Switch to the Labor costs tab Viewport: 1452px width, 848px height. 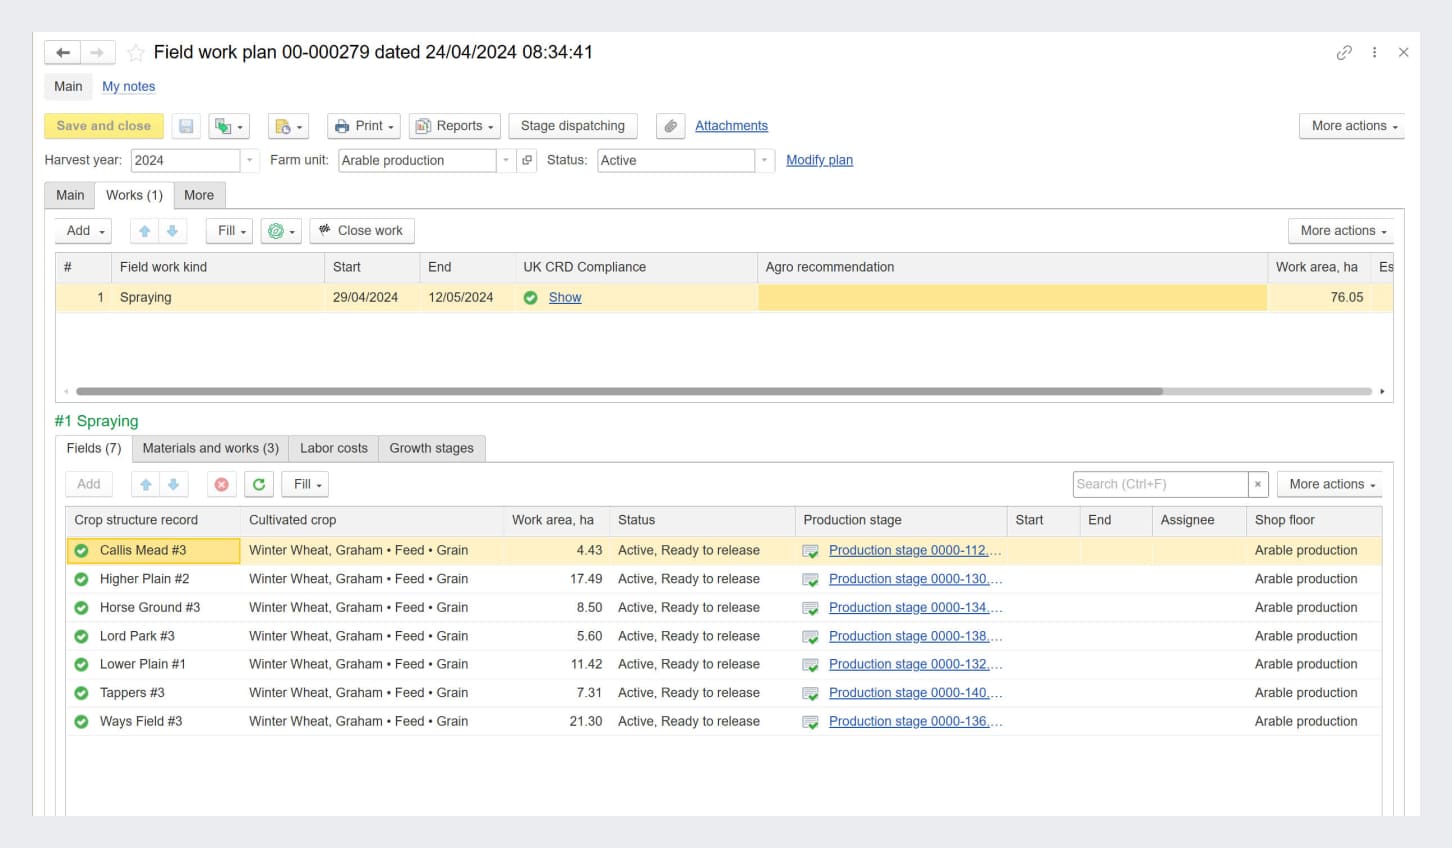pyautogui.click(x=333, y=448)
